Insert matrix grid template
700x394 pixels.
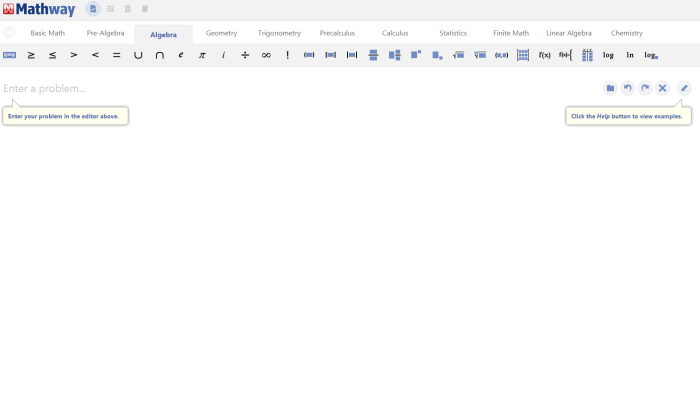(x=523, y=55)
